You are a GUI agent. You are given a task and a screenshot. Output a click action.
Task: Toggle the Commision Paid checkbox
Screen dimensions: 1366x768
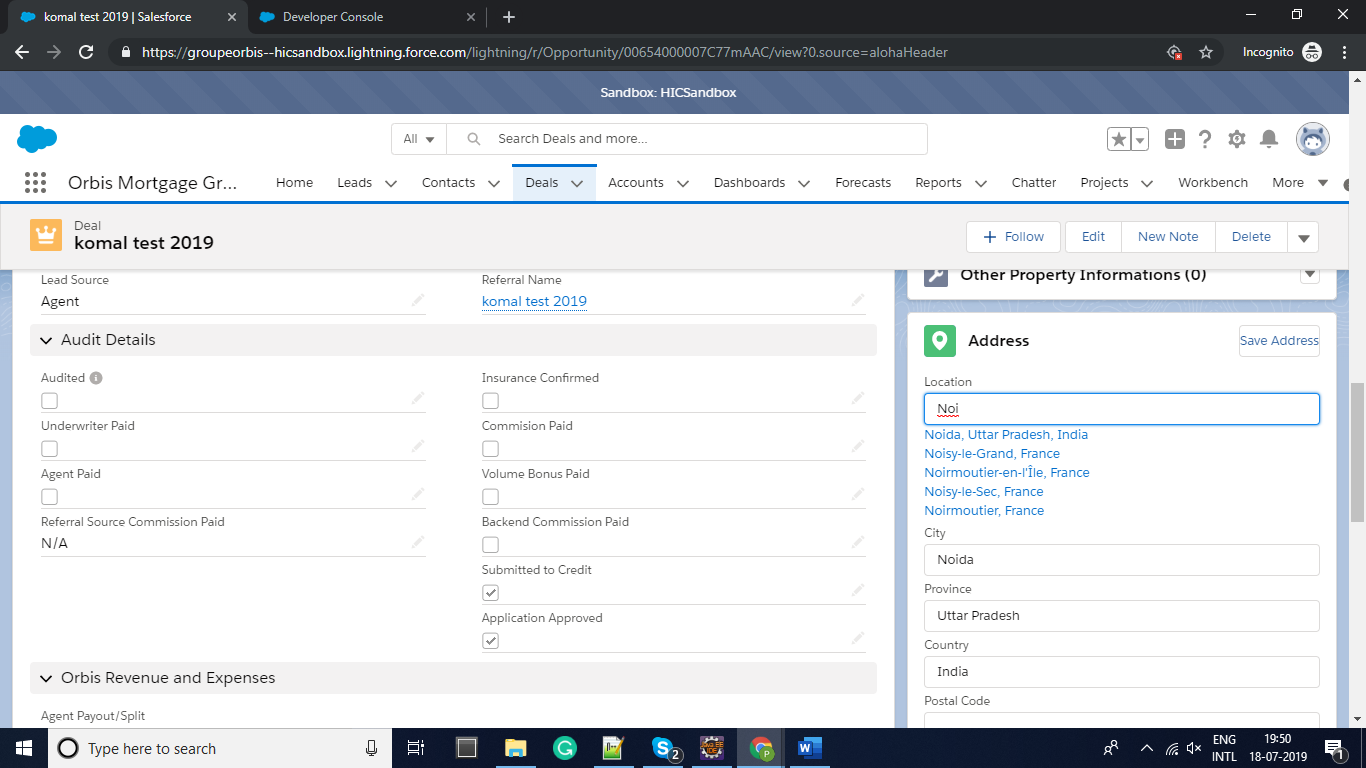click(x=490, y=449)
